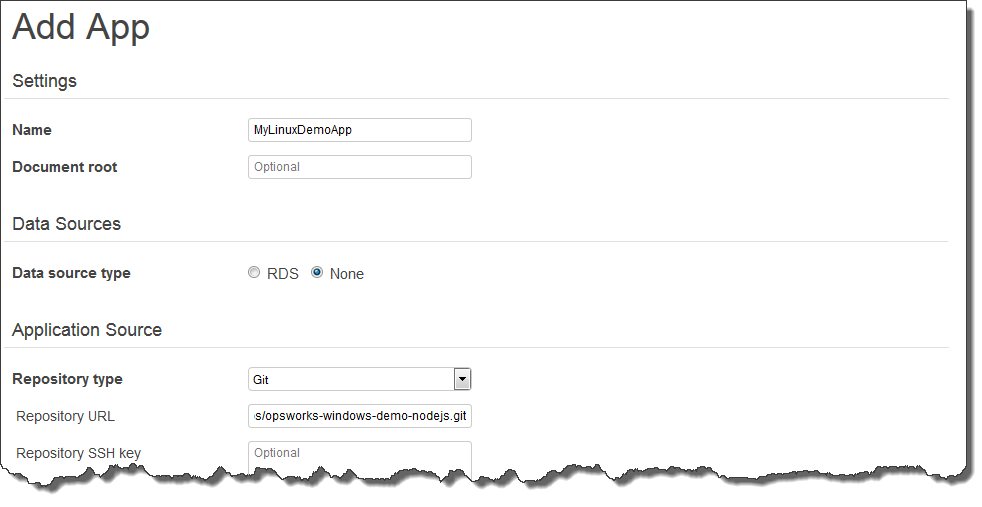
Task: Click the Repository SSH key label
Action: [x=78, y=453]
